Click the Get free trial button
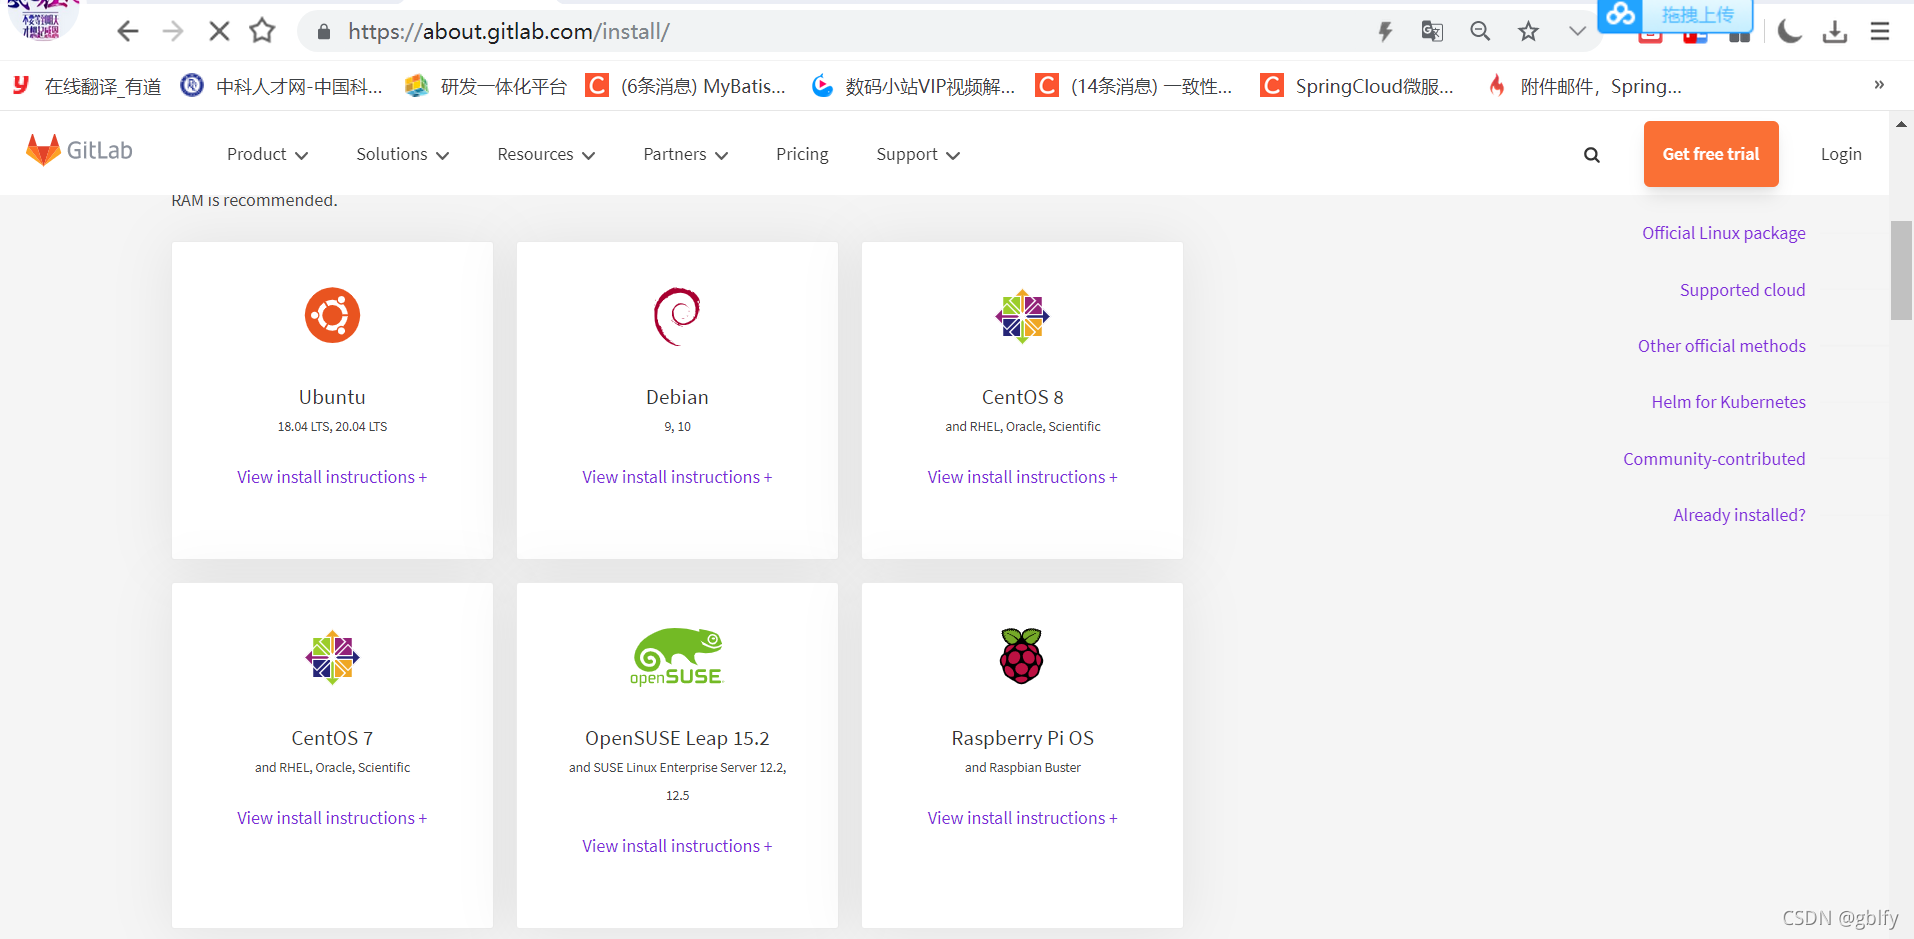Image resolution: width=1914 pixels, height=939 pixels. 1711,154
